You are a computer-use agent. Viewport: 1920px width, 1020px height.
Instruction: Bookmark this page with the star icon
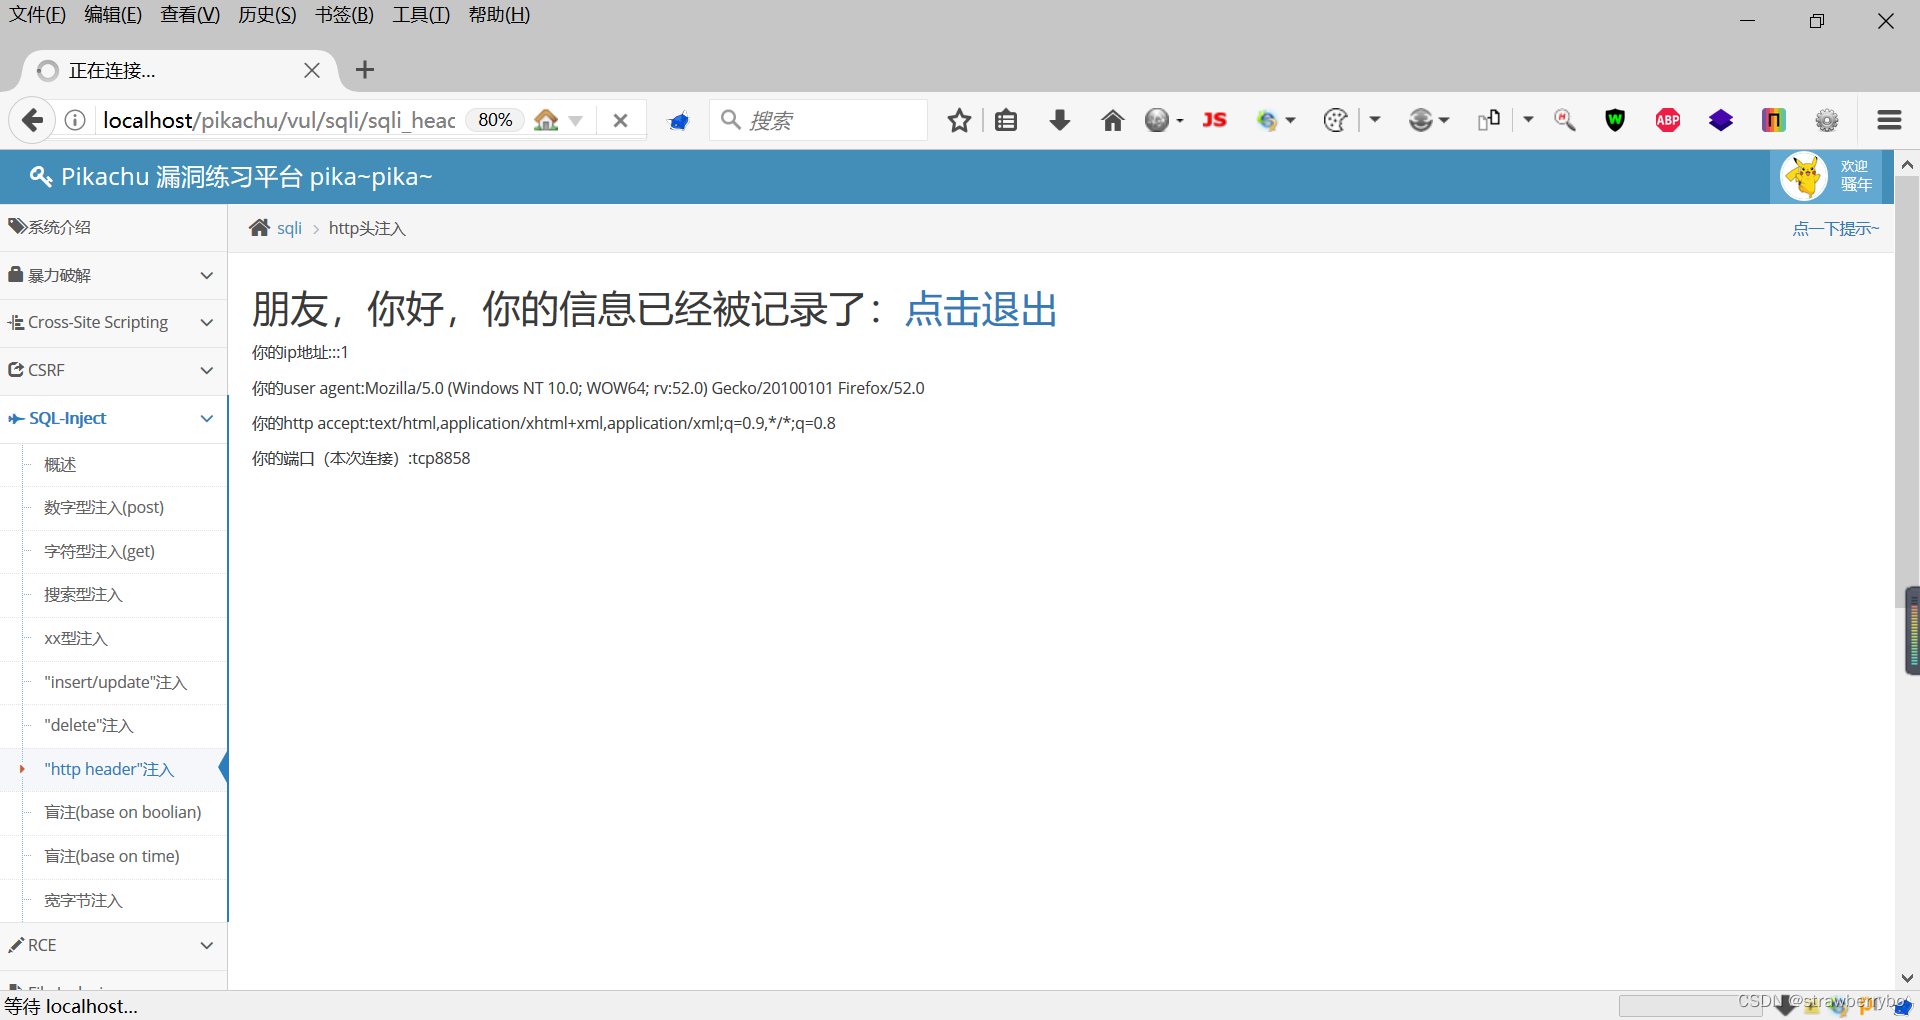[x=959, y=120]
